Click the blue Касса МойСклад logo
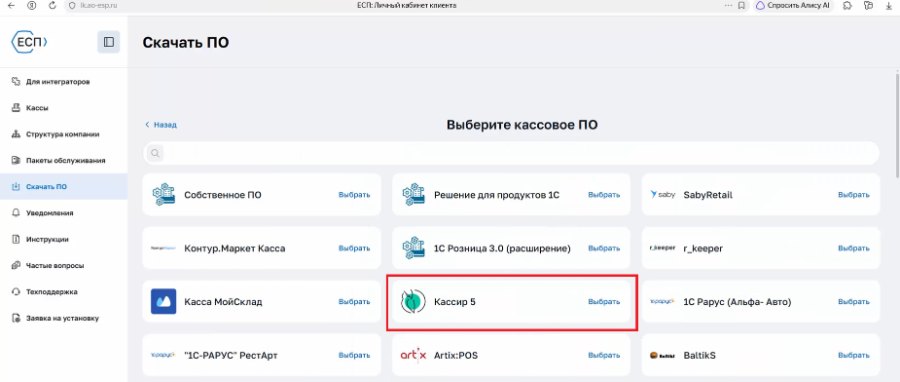The width and height of the screenshot is (900, 382). tap(164, 302)
